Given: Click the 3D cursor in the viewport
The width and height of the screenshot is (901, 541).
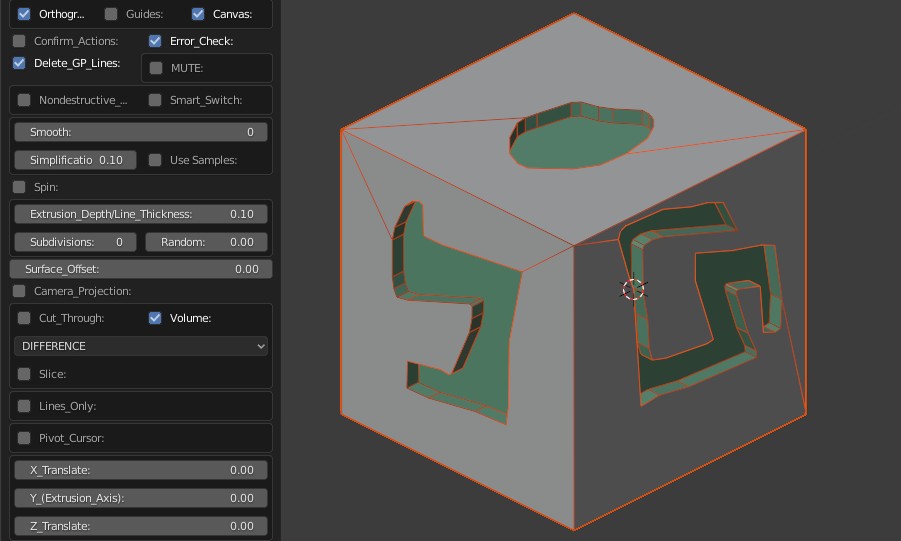Looking at the screenshot, I should click(634, 289).
